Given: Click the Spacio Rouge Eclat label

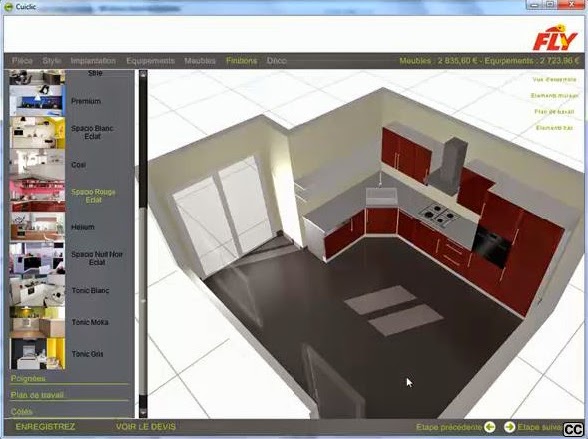Looking at the screenshot, I should point(93,196).
